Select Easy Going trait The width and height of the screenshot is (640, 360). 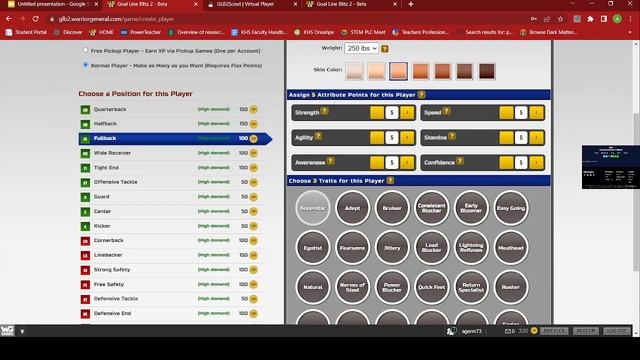[511, 208]
